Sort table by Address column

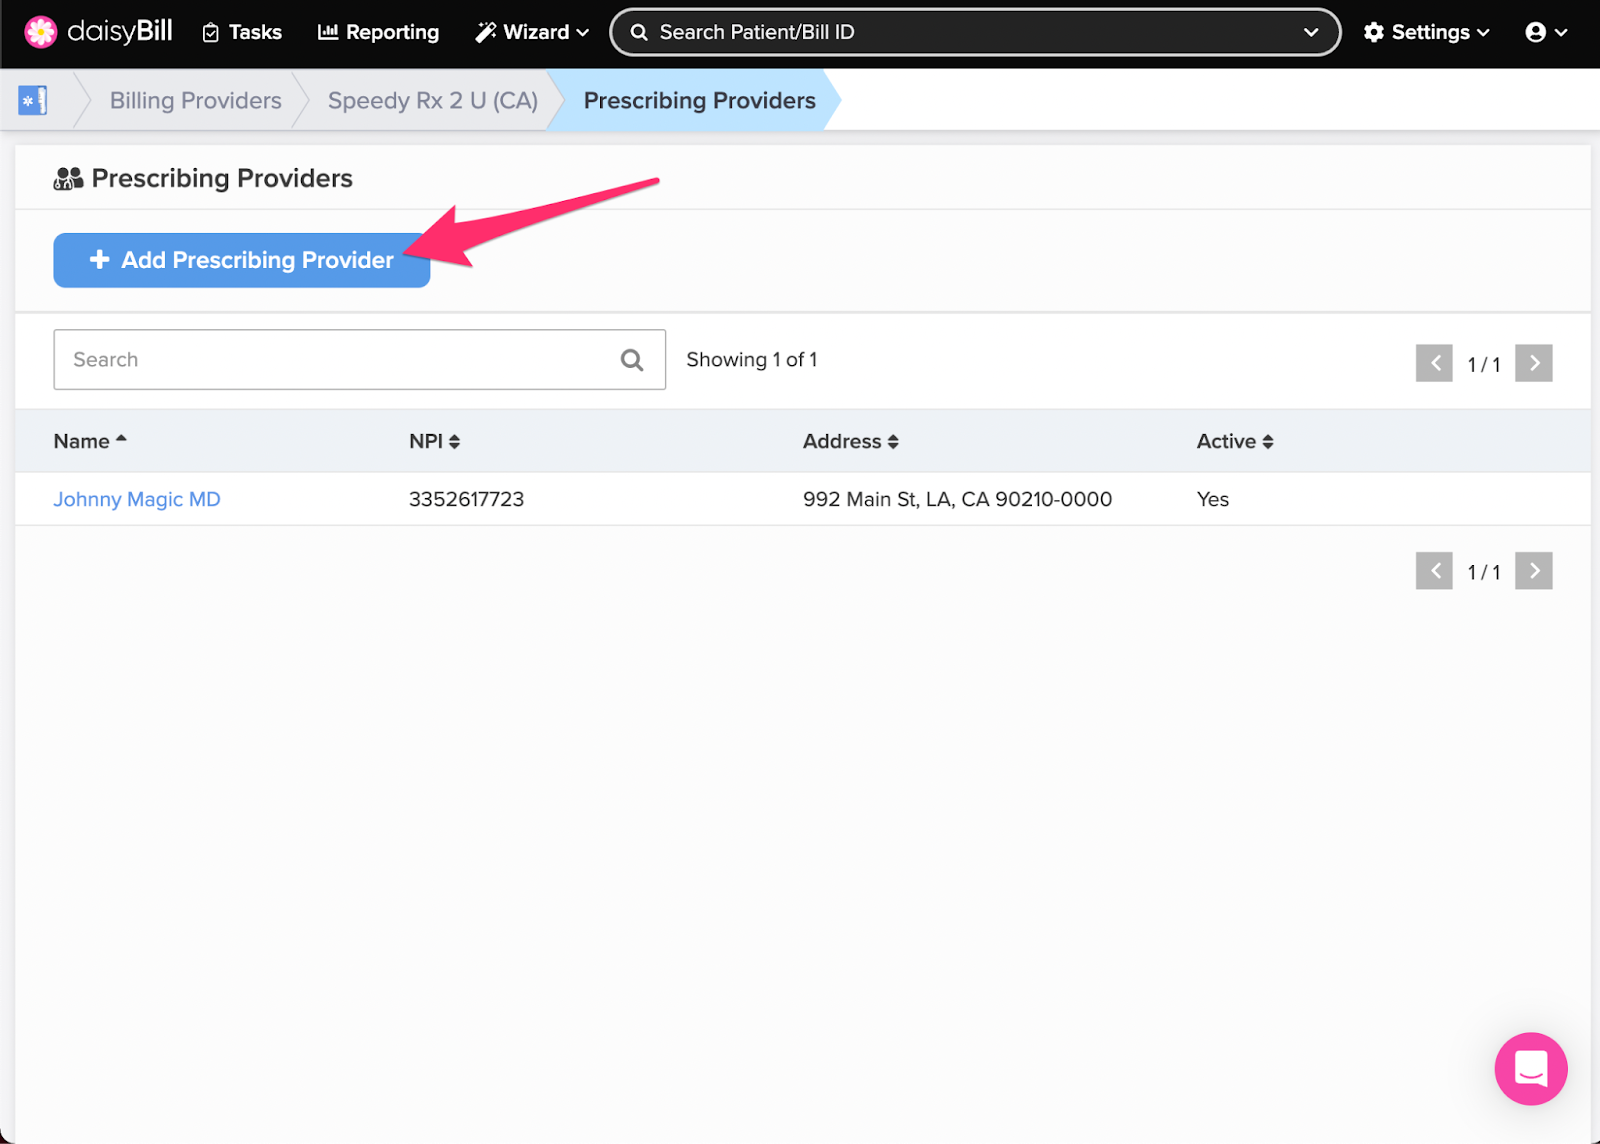[851, 441]
